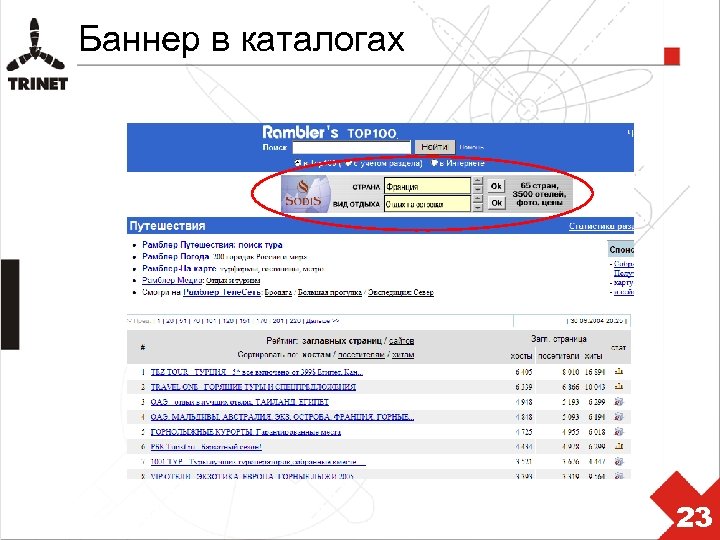Select the 'в Top100' search radio button

pos(298,163)
